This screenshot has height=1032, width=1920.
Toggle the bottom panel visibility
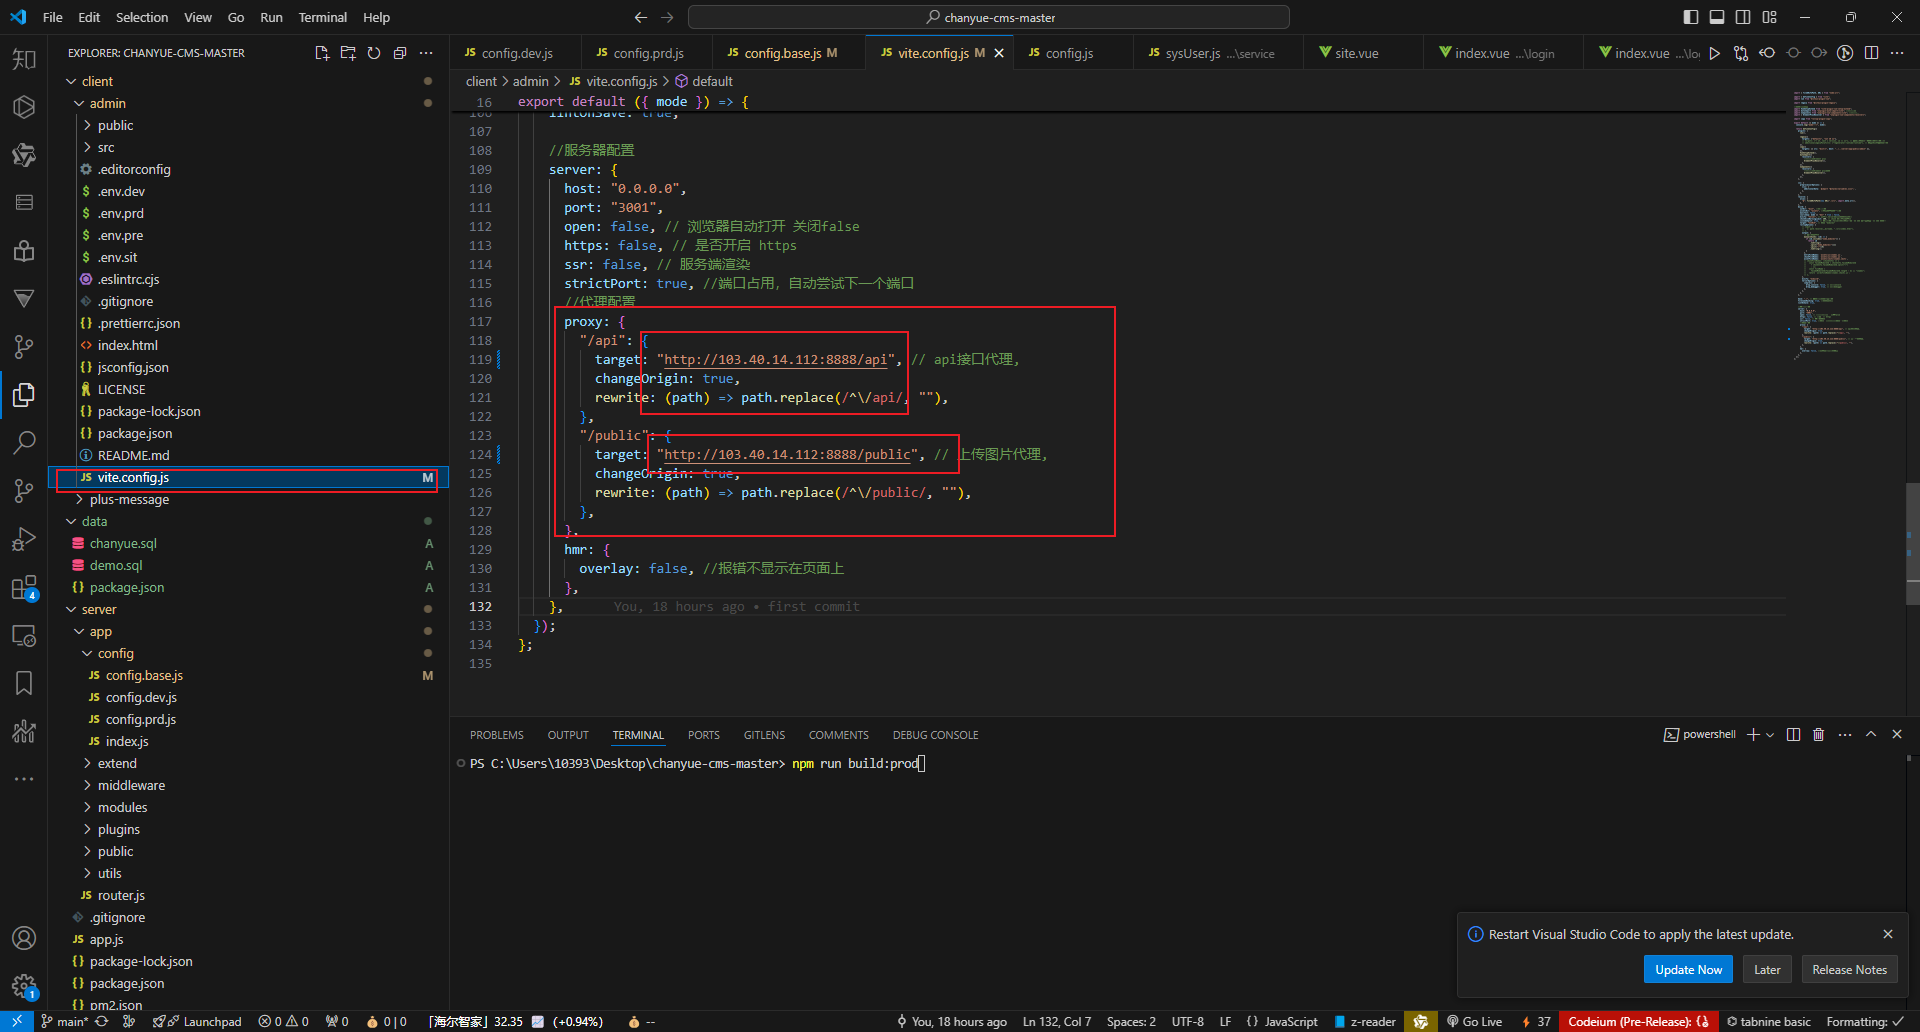coord(1717,17)
